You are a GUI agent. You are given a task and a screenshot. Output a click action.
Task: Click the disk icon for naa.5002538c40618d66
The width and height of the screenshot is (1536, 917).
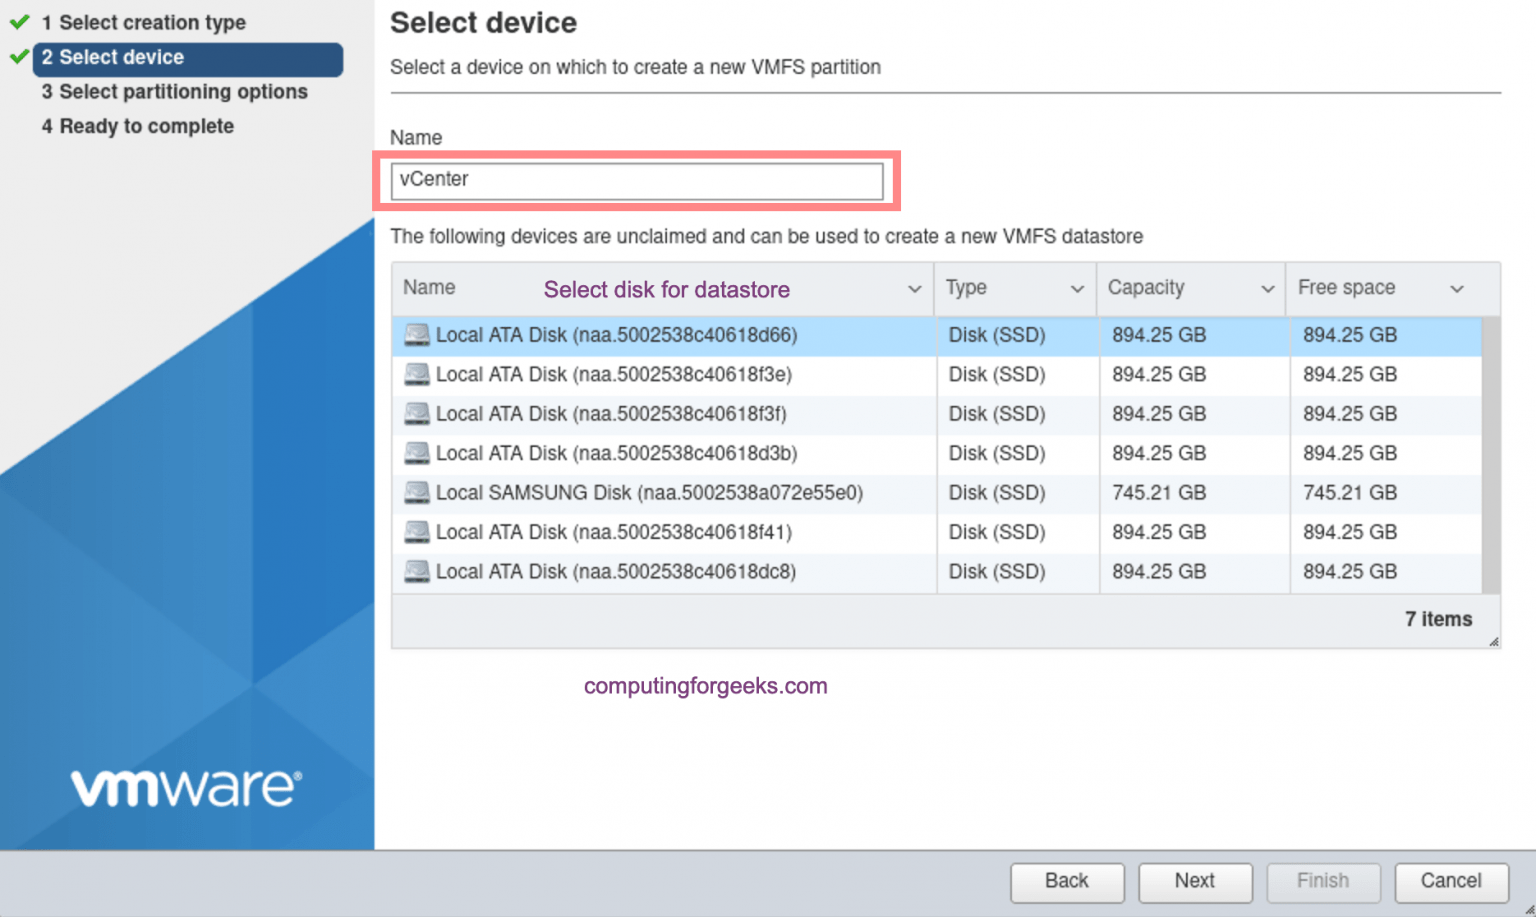coord(417,335)
